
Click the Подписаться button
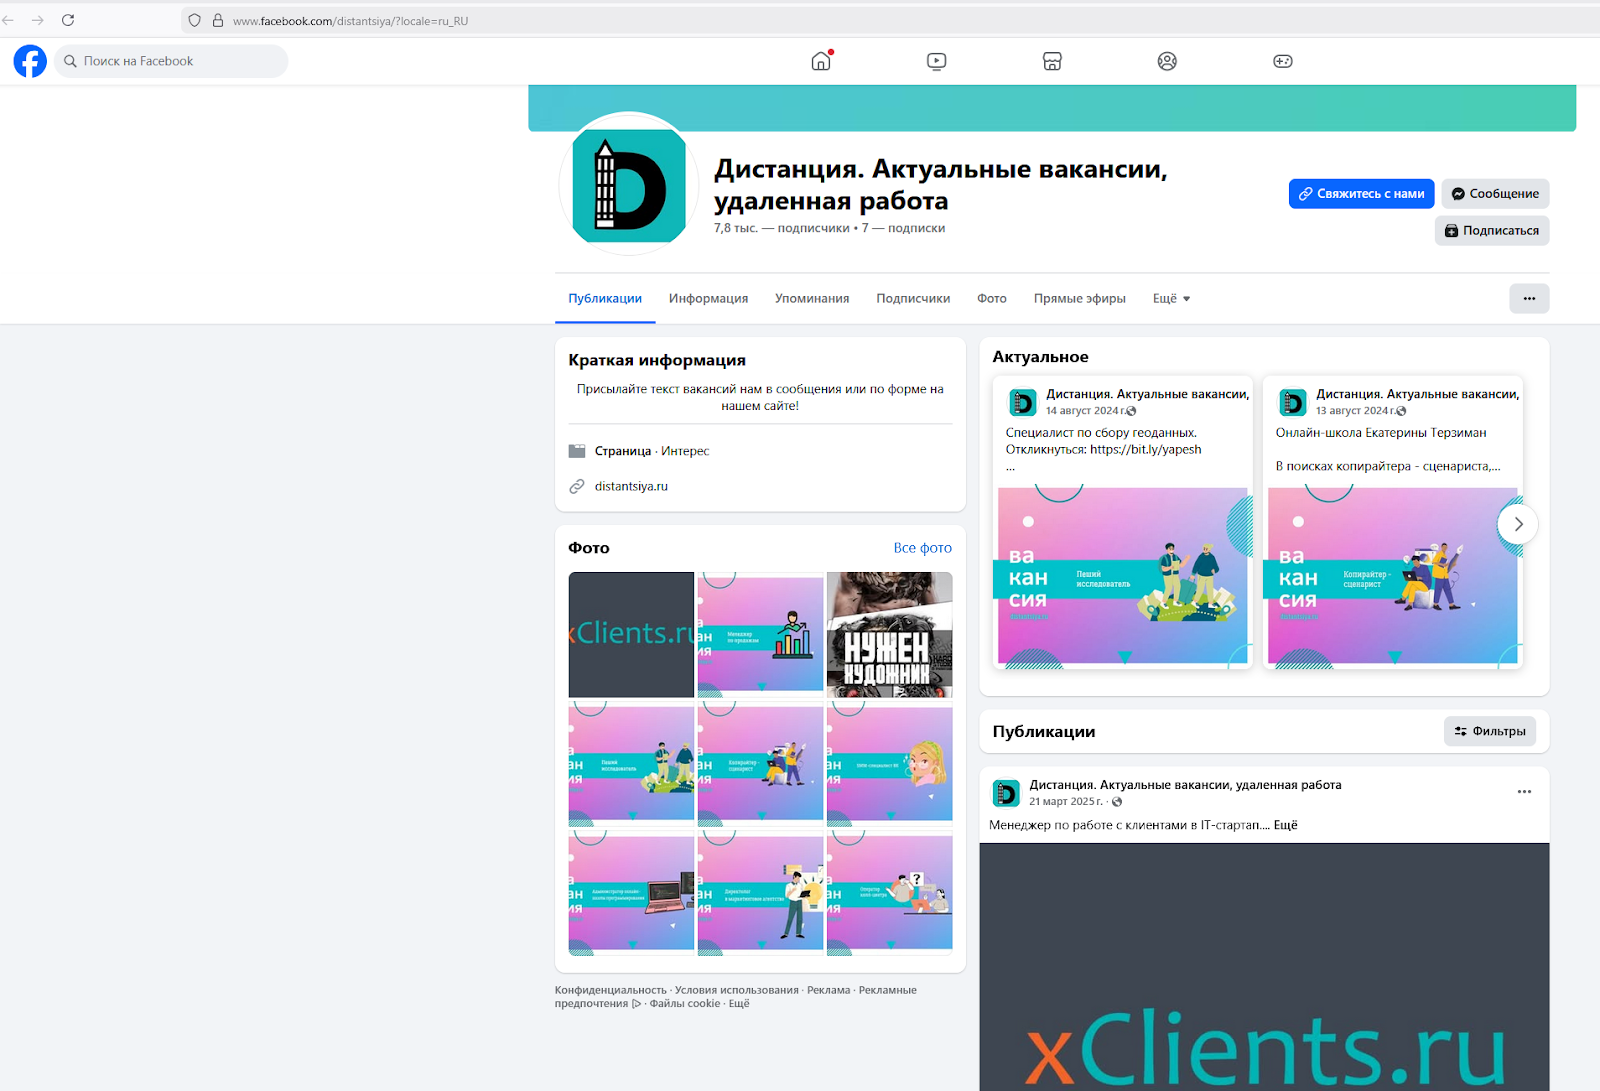(x=1491, y=230)
